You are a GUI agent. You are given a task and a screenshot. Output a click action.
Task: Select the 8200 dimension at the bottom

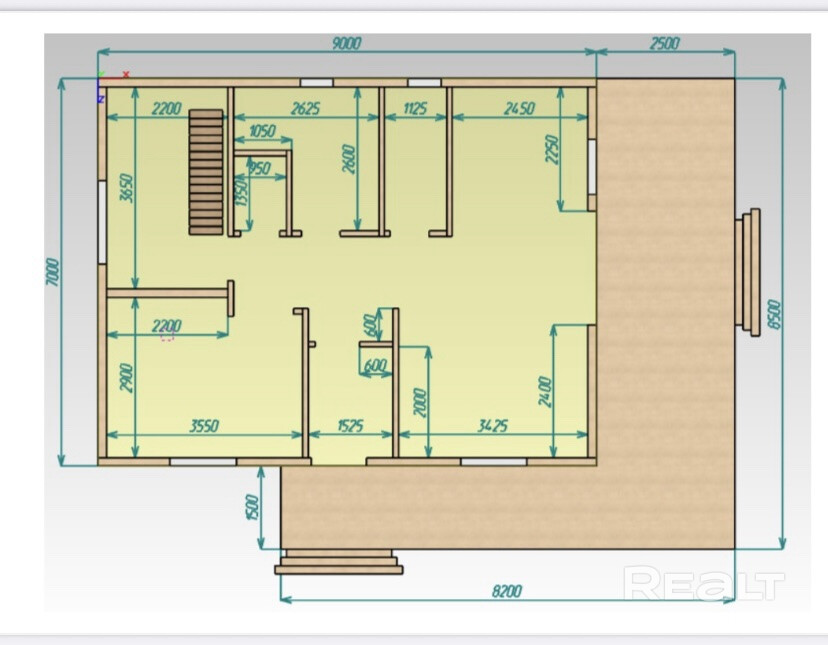pyautogui.click(x=506, y=591)
